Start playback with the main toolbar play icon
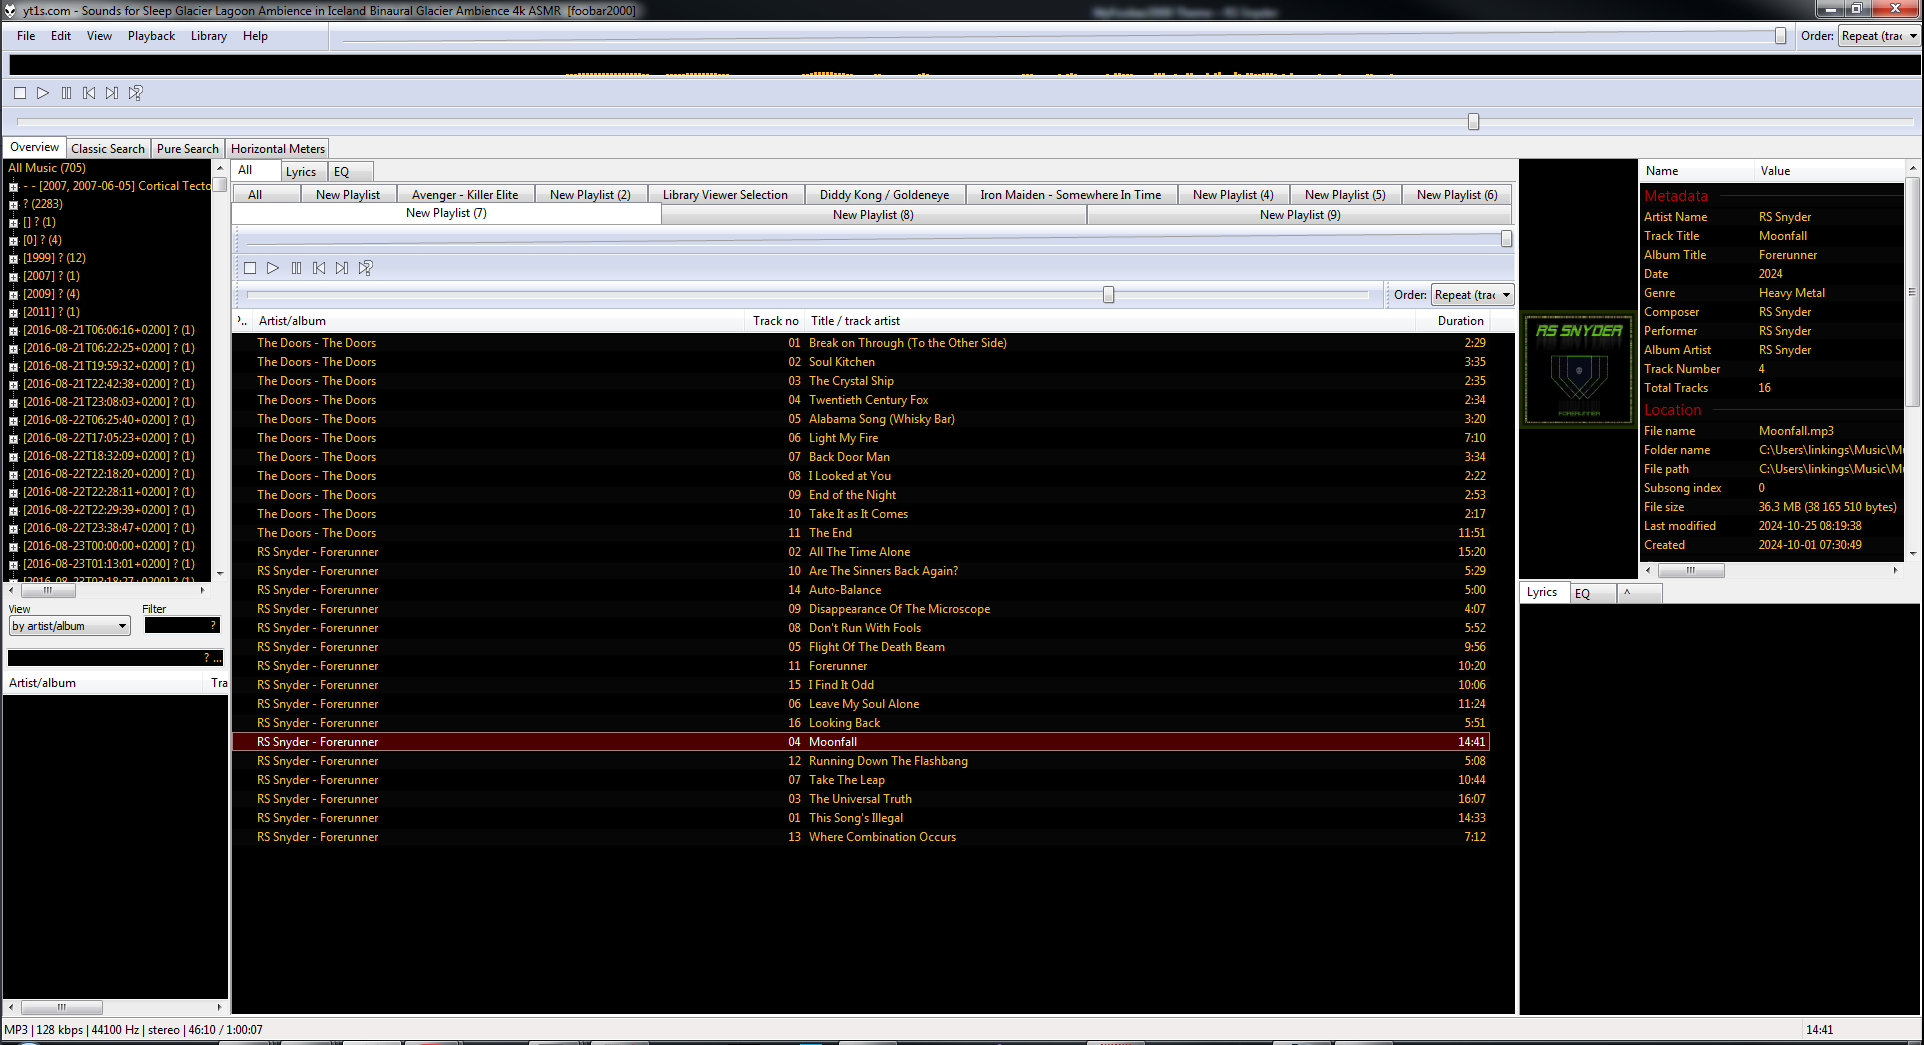The image size is (1924, 1045). (43, 93)
